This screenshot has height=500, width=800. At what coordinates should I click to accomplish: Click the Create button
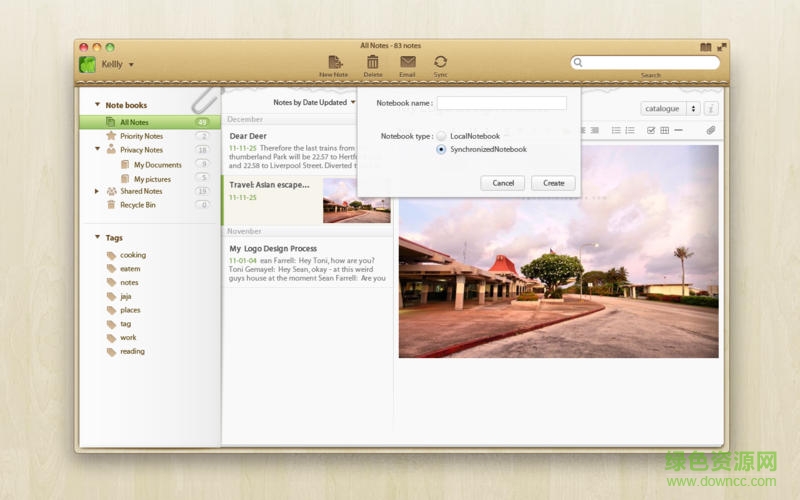(x=553, y=183)
